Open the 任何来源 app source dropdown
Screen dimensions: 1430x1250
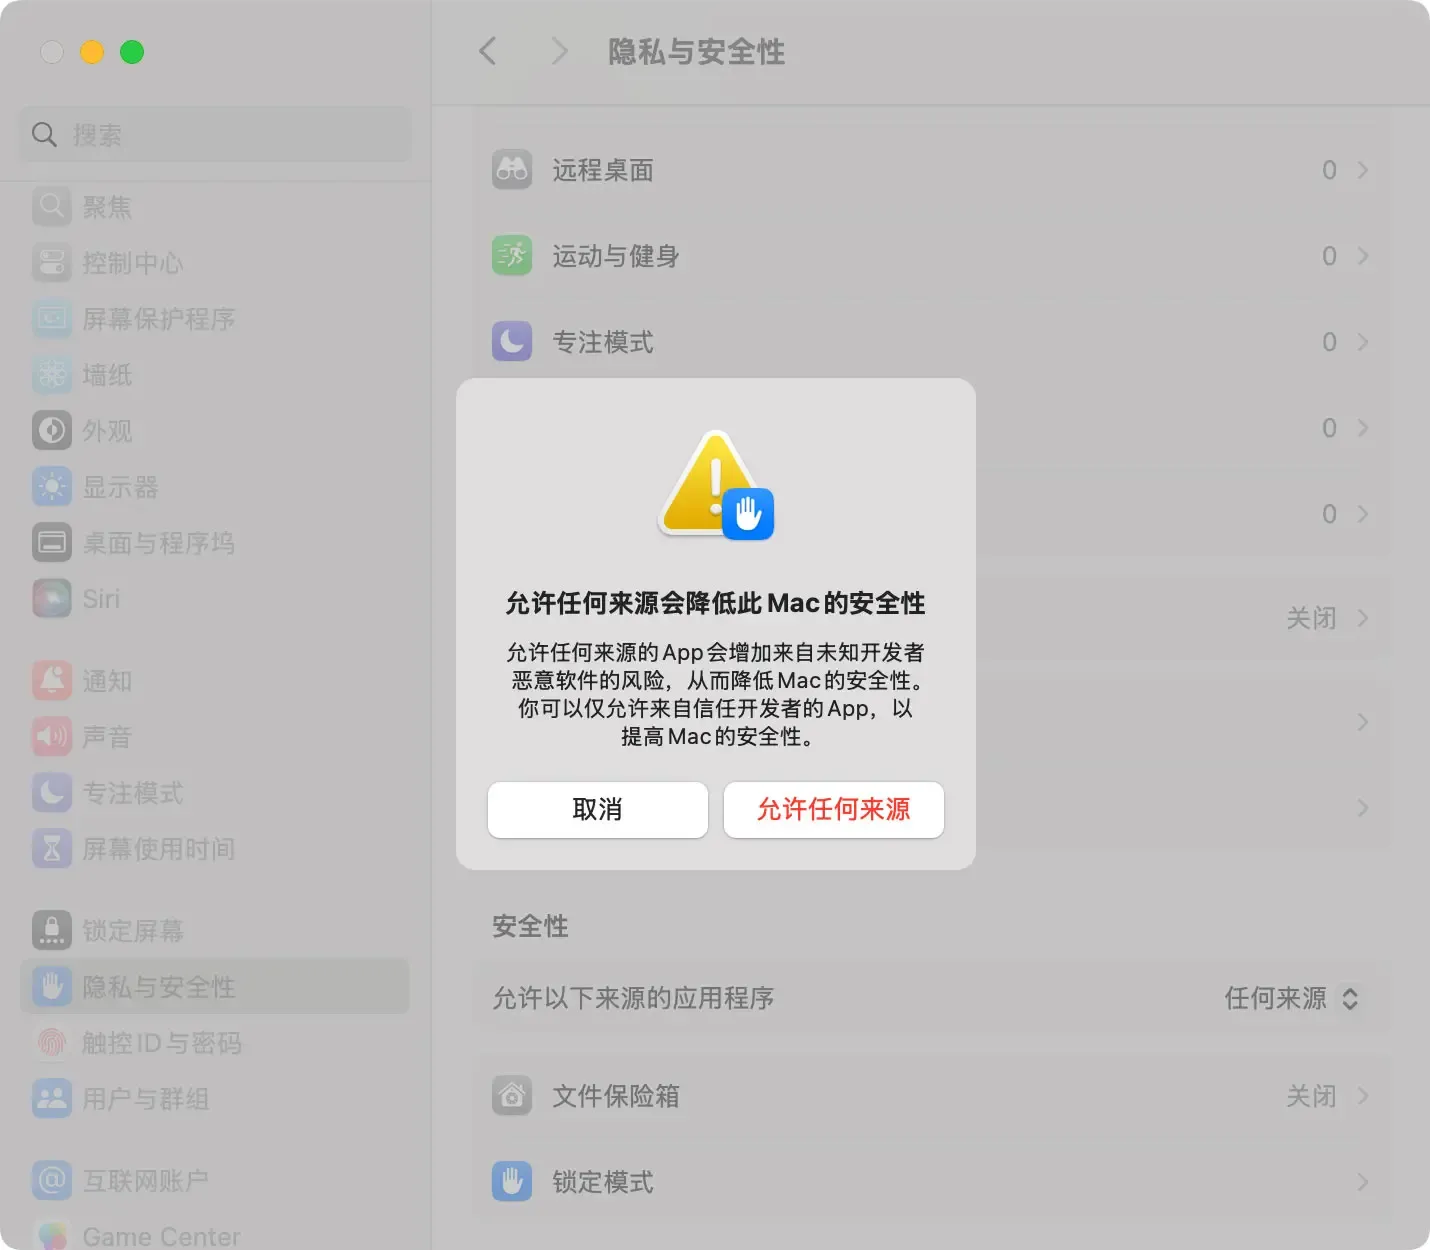pos(1292,998)
